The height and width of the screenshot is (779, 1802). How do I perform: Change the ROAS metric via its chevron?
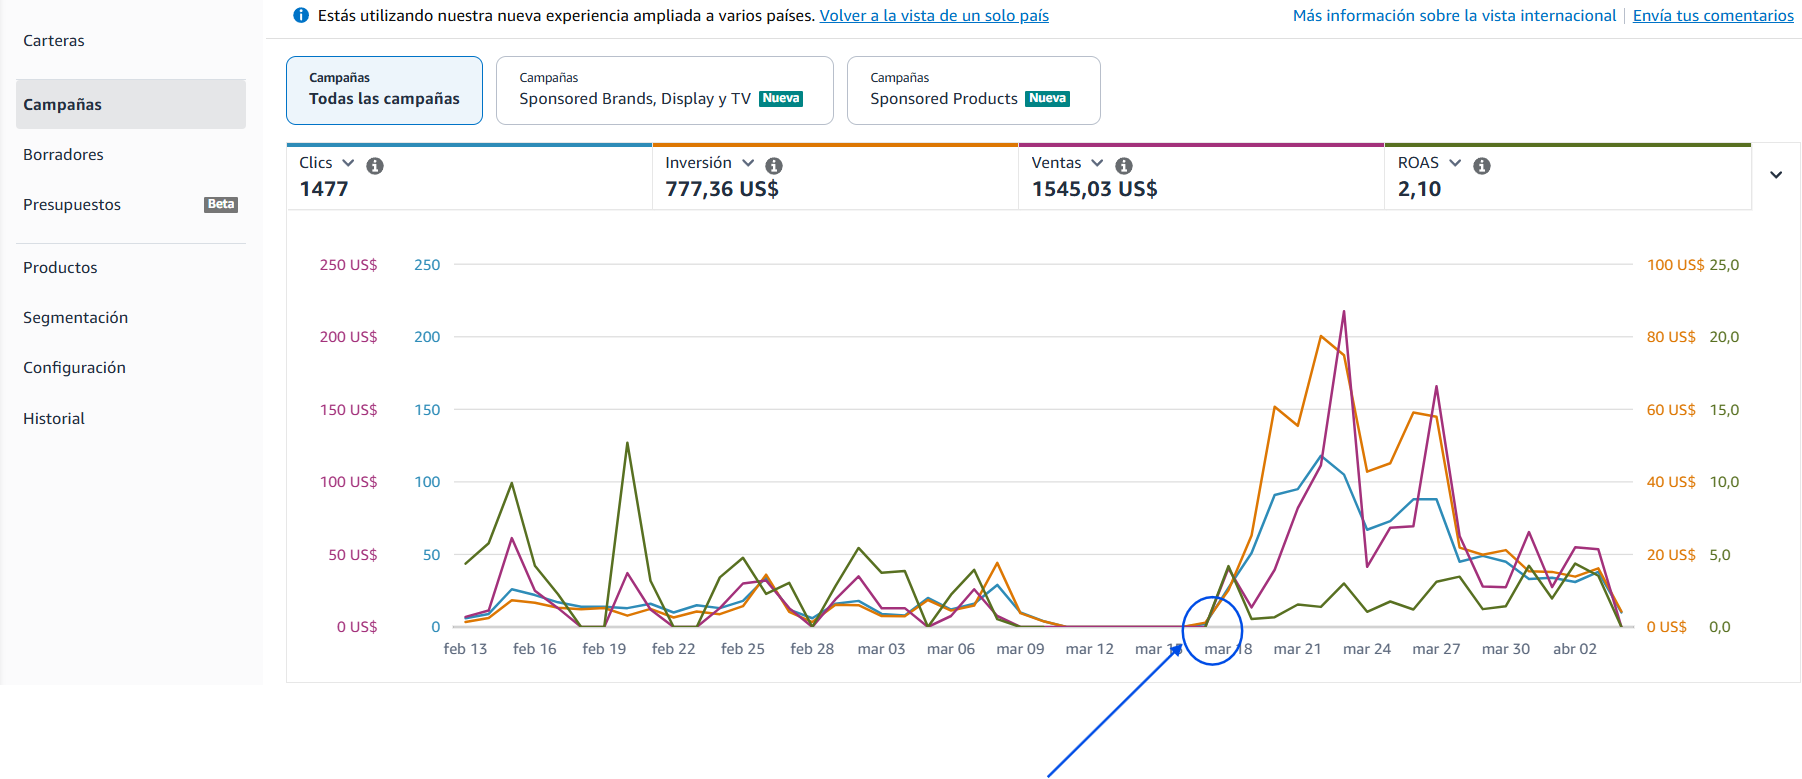coord(1455,163)
